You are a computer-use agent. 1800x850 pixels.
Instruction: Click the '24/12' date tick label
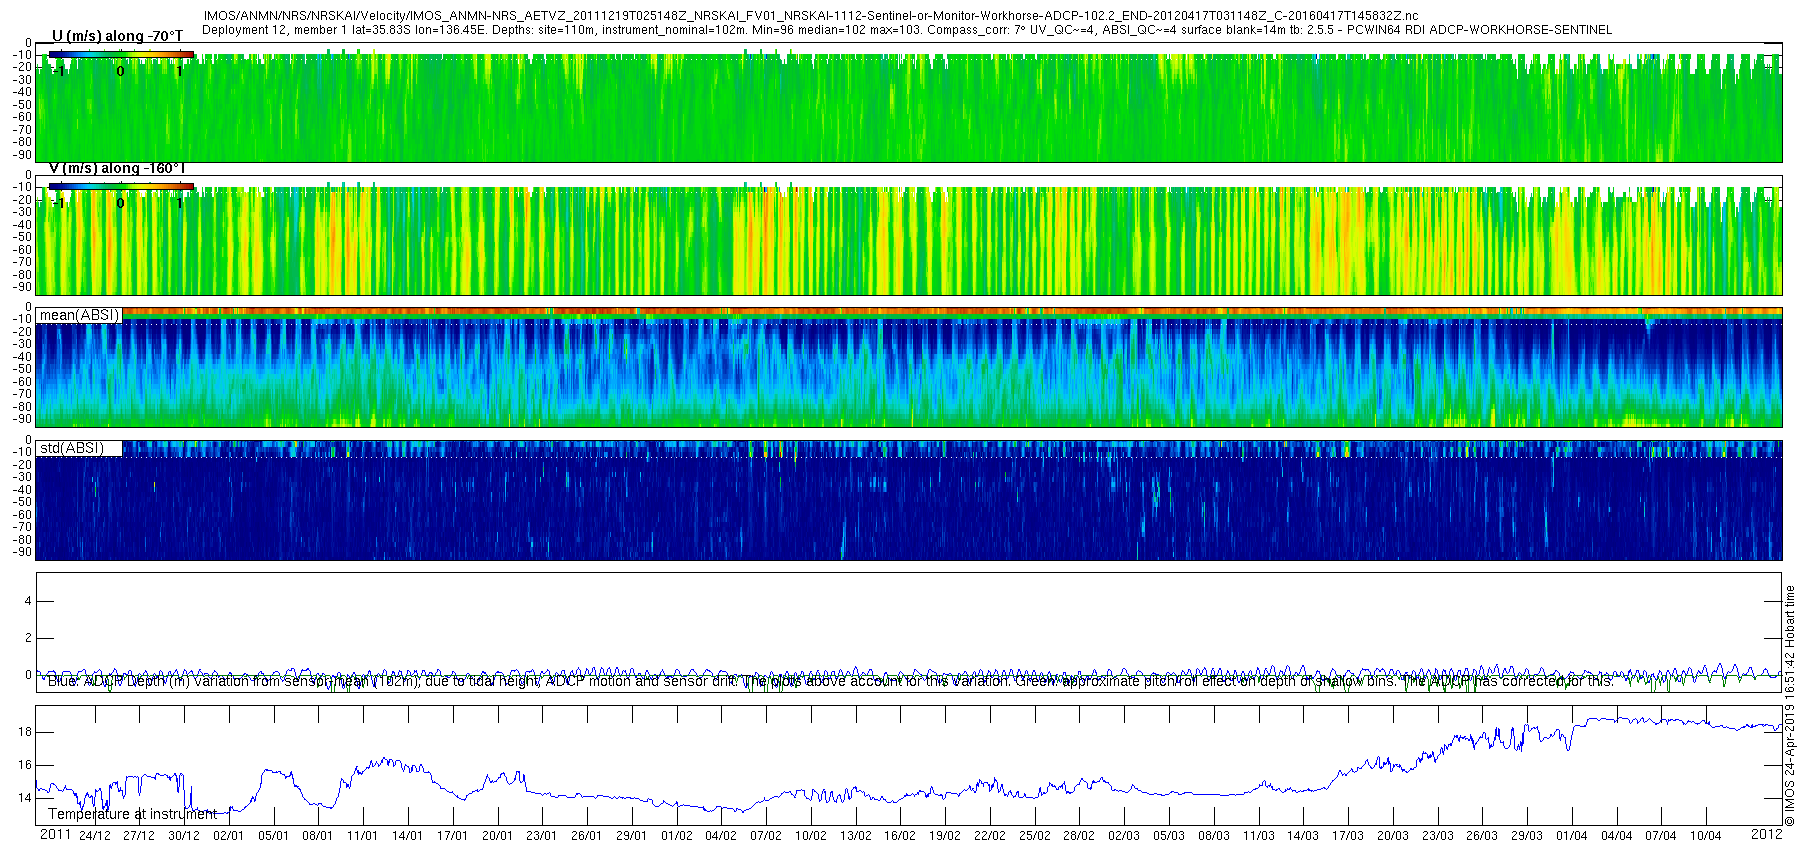click(95, 836)
